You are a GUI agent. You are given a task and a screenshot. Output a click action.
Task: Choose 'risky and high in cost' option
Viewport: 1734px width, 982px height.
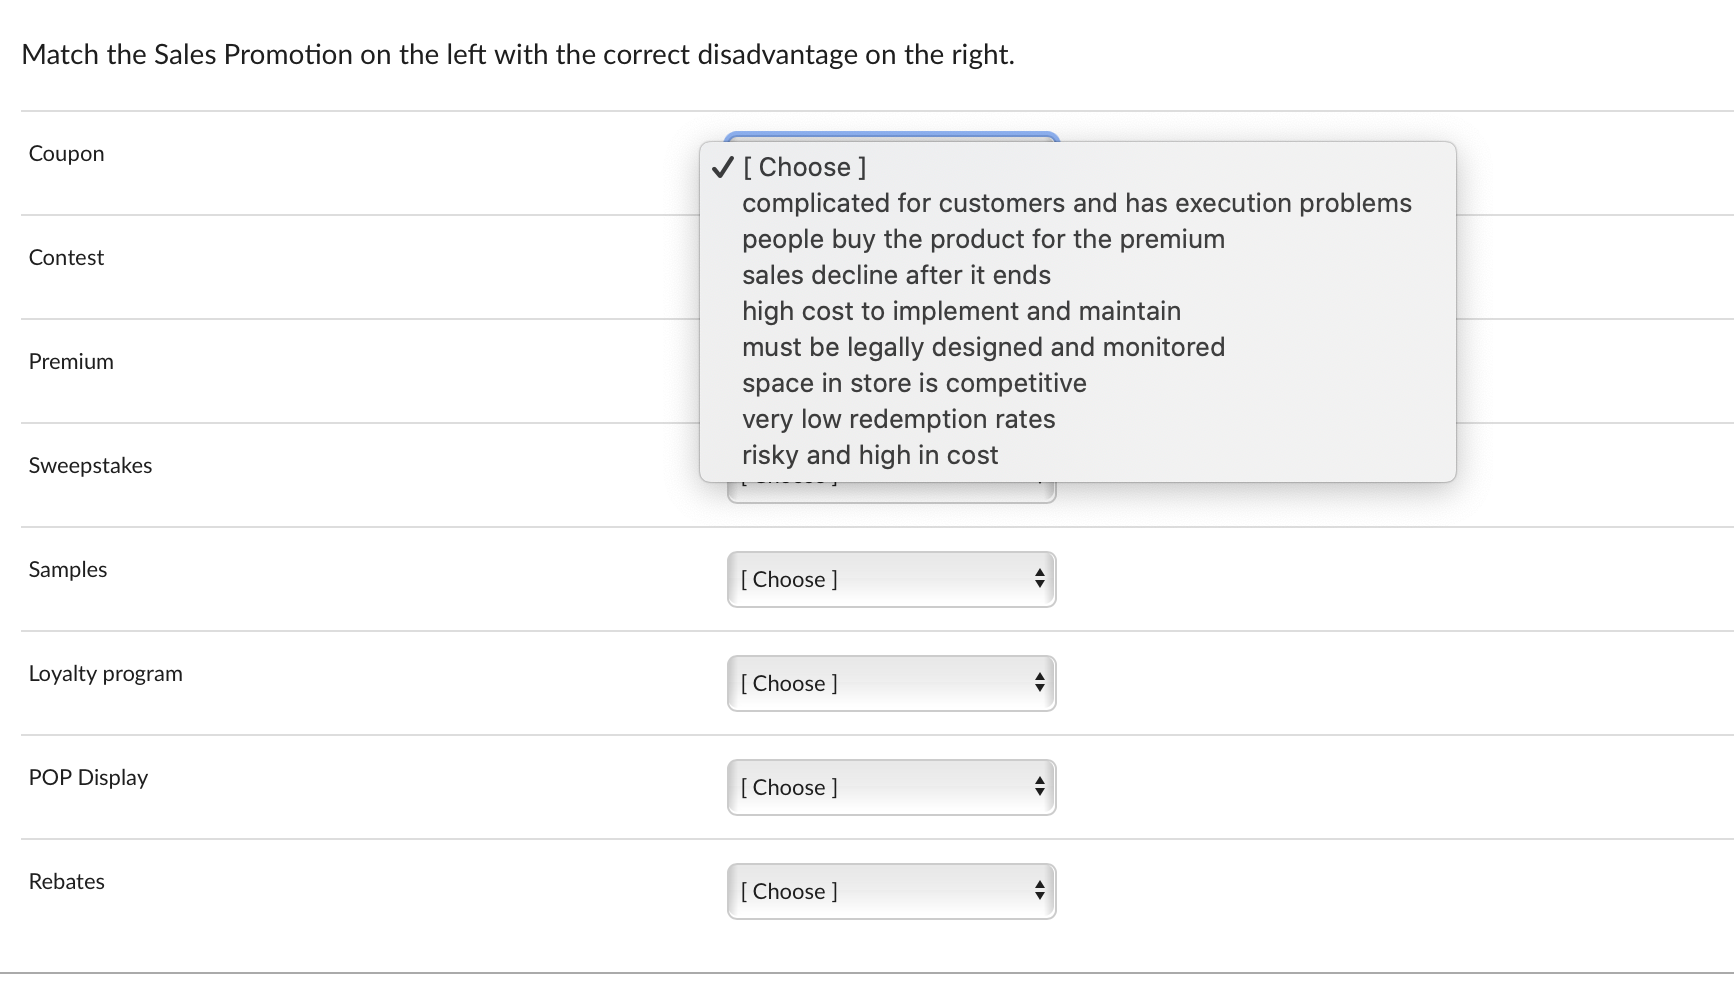[x=869, y=455]
